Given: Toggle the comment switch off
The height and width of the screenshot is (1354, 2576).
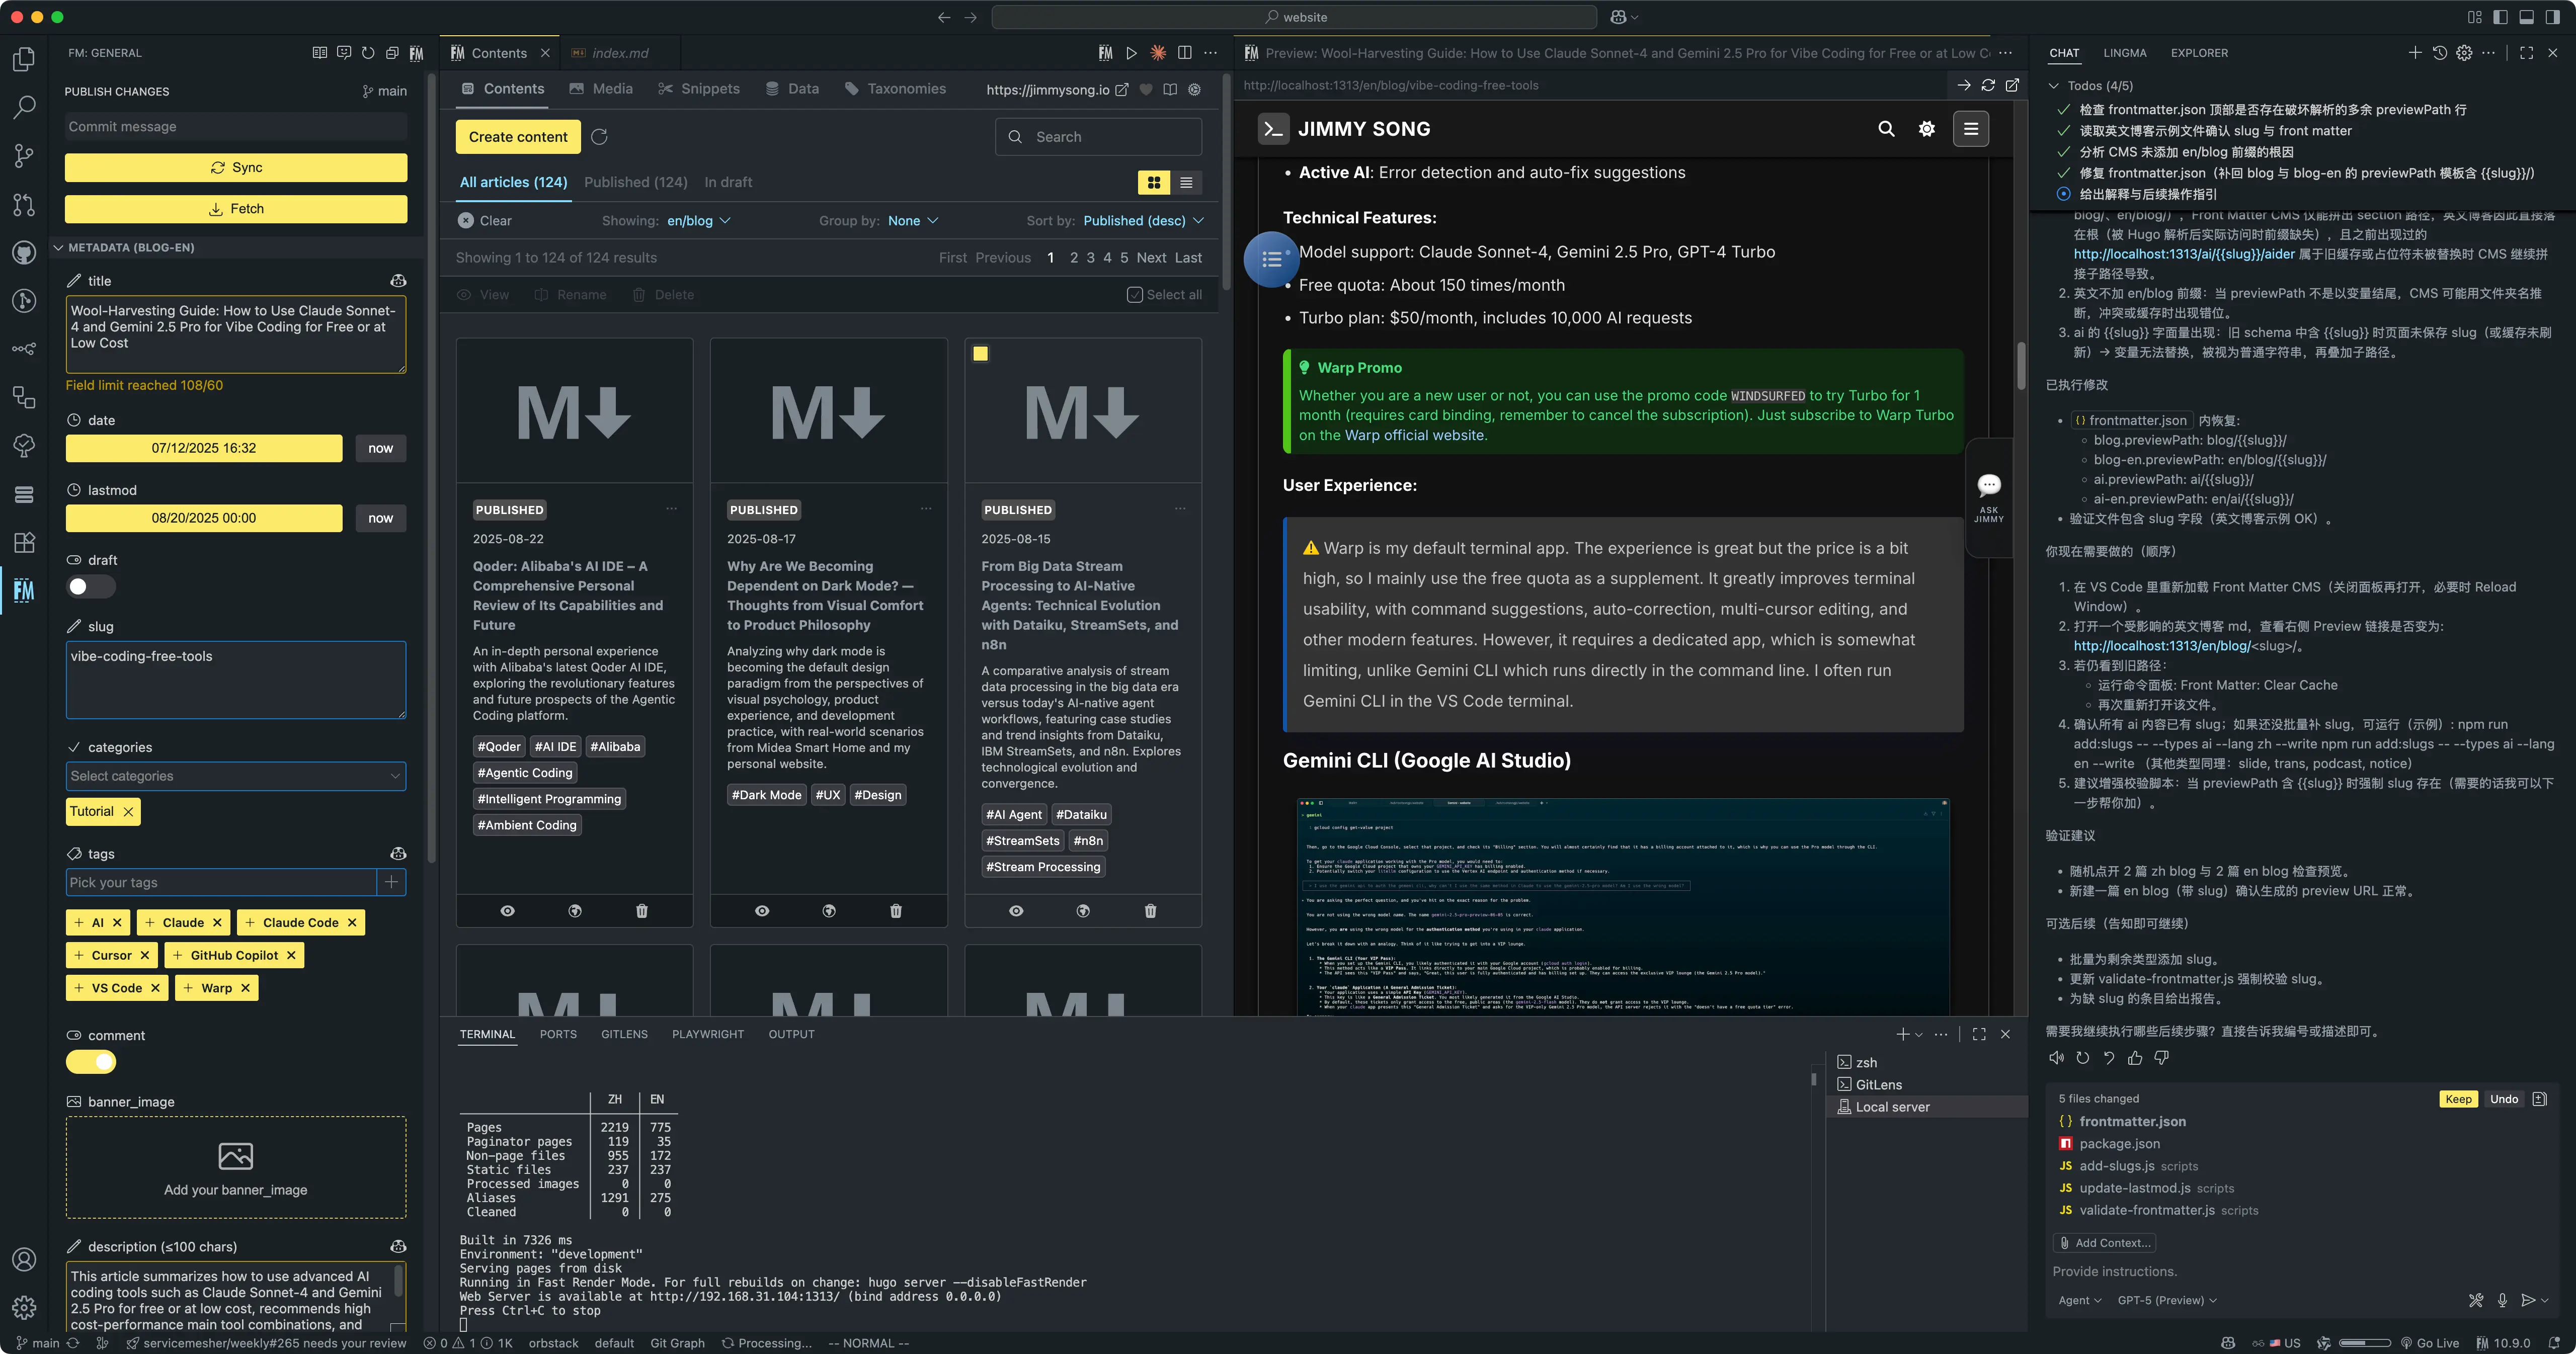Looking at the screenshot, I should point(90,1062).
